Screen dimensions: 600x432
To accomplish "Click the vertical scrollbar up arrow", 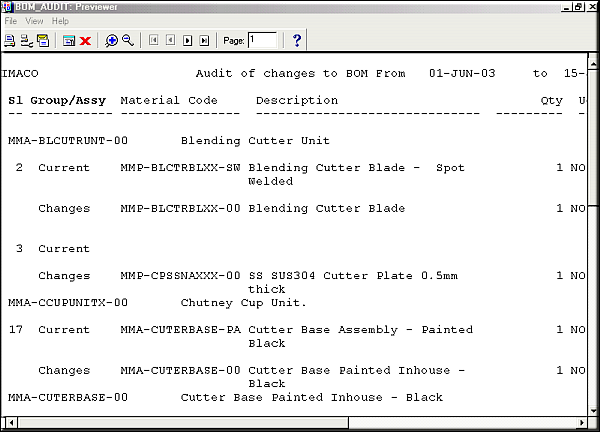I will click(592, 62).
